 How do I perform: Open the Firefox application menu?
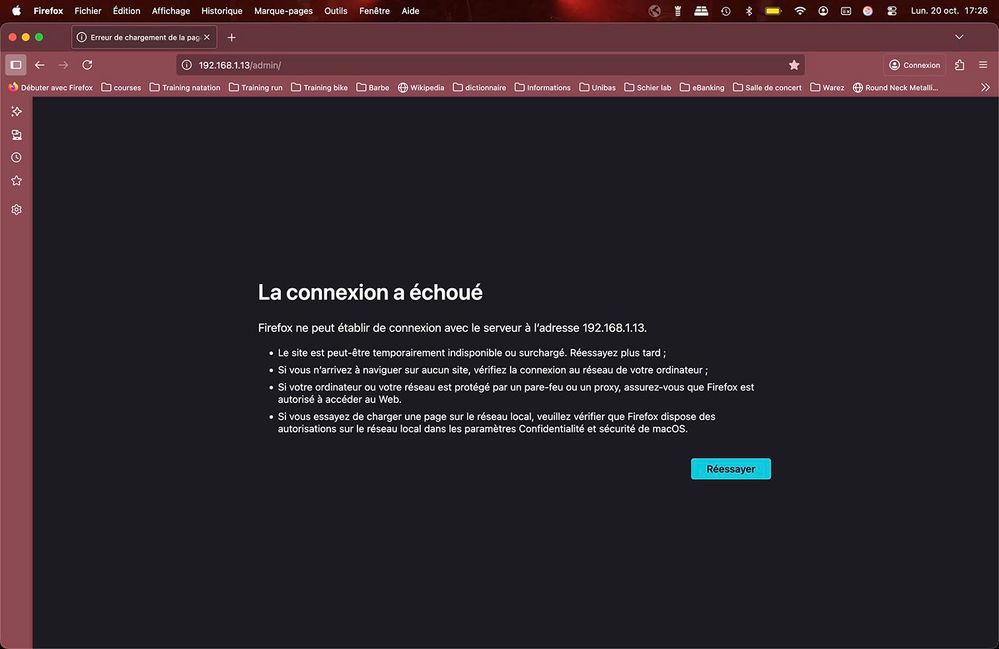(48, 11)
